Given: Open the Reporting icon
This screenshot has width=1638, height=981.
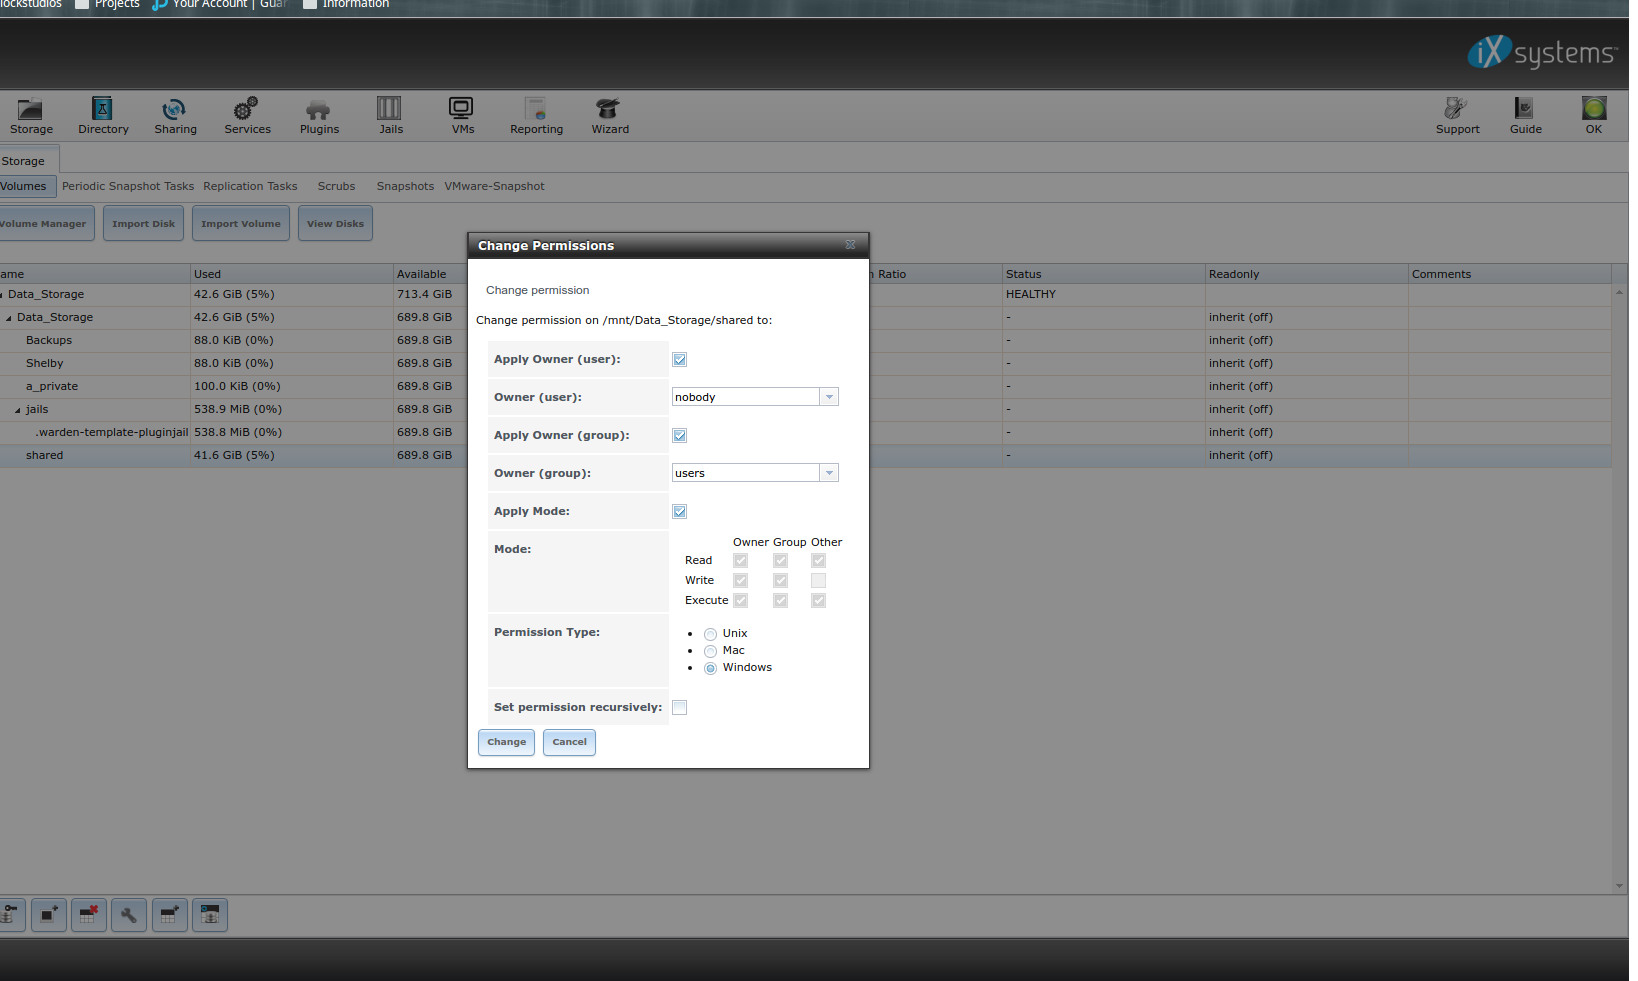Looking at the screenshot, I should pyautogui.click(x=536, y=108).
